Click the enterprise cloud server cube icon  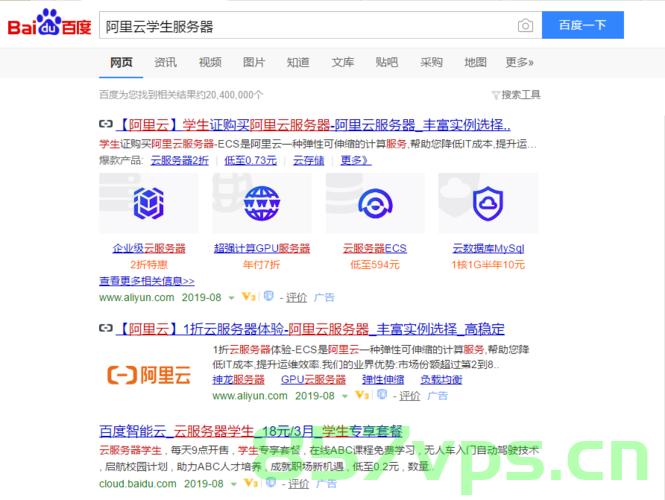tap(148, 204)
